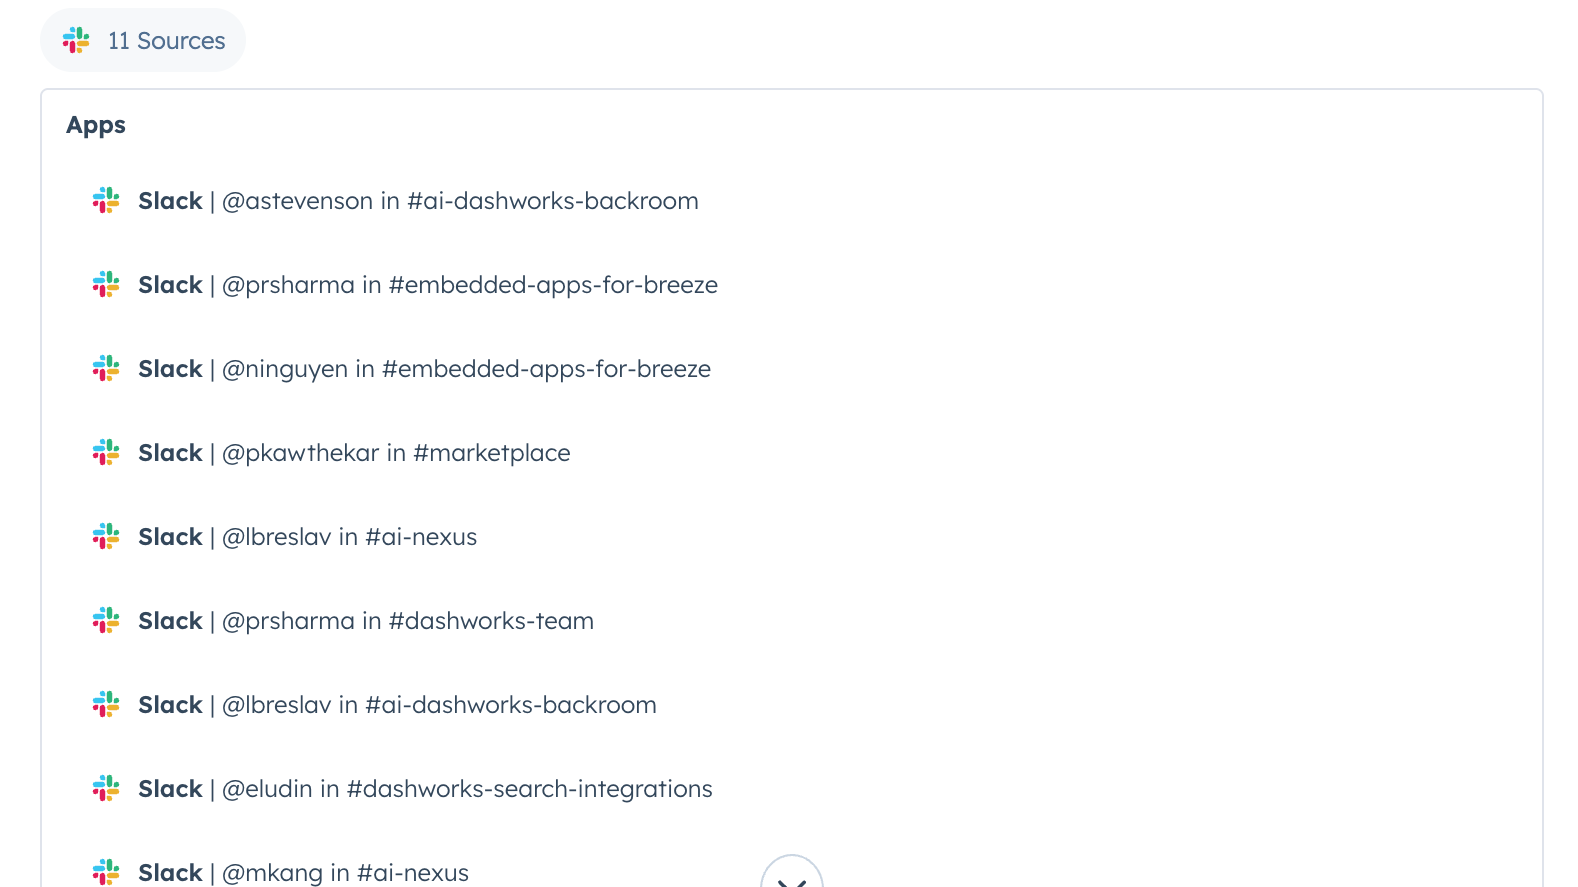Image resolution: width=1578 pixels, height=887 pixels.
Task: Click the Slack icon beside @lbreslav in #ai-dashworks-backroom
Action: pyautogui.click(x=106, y=705)
